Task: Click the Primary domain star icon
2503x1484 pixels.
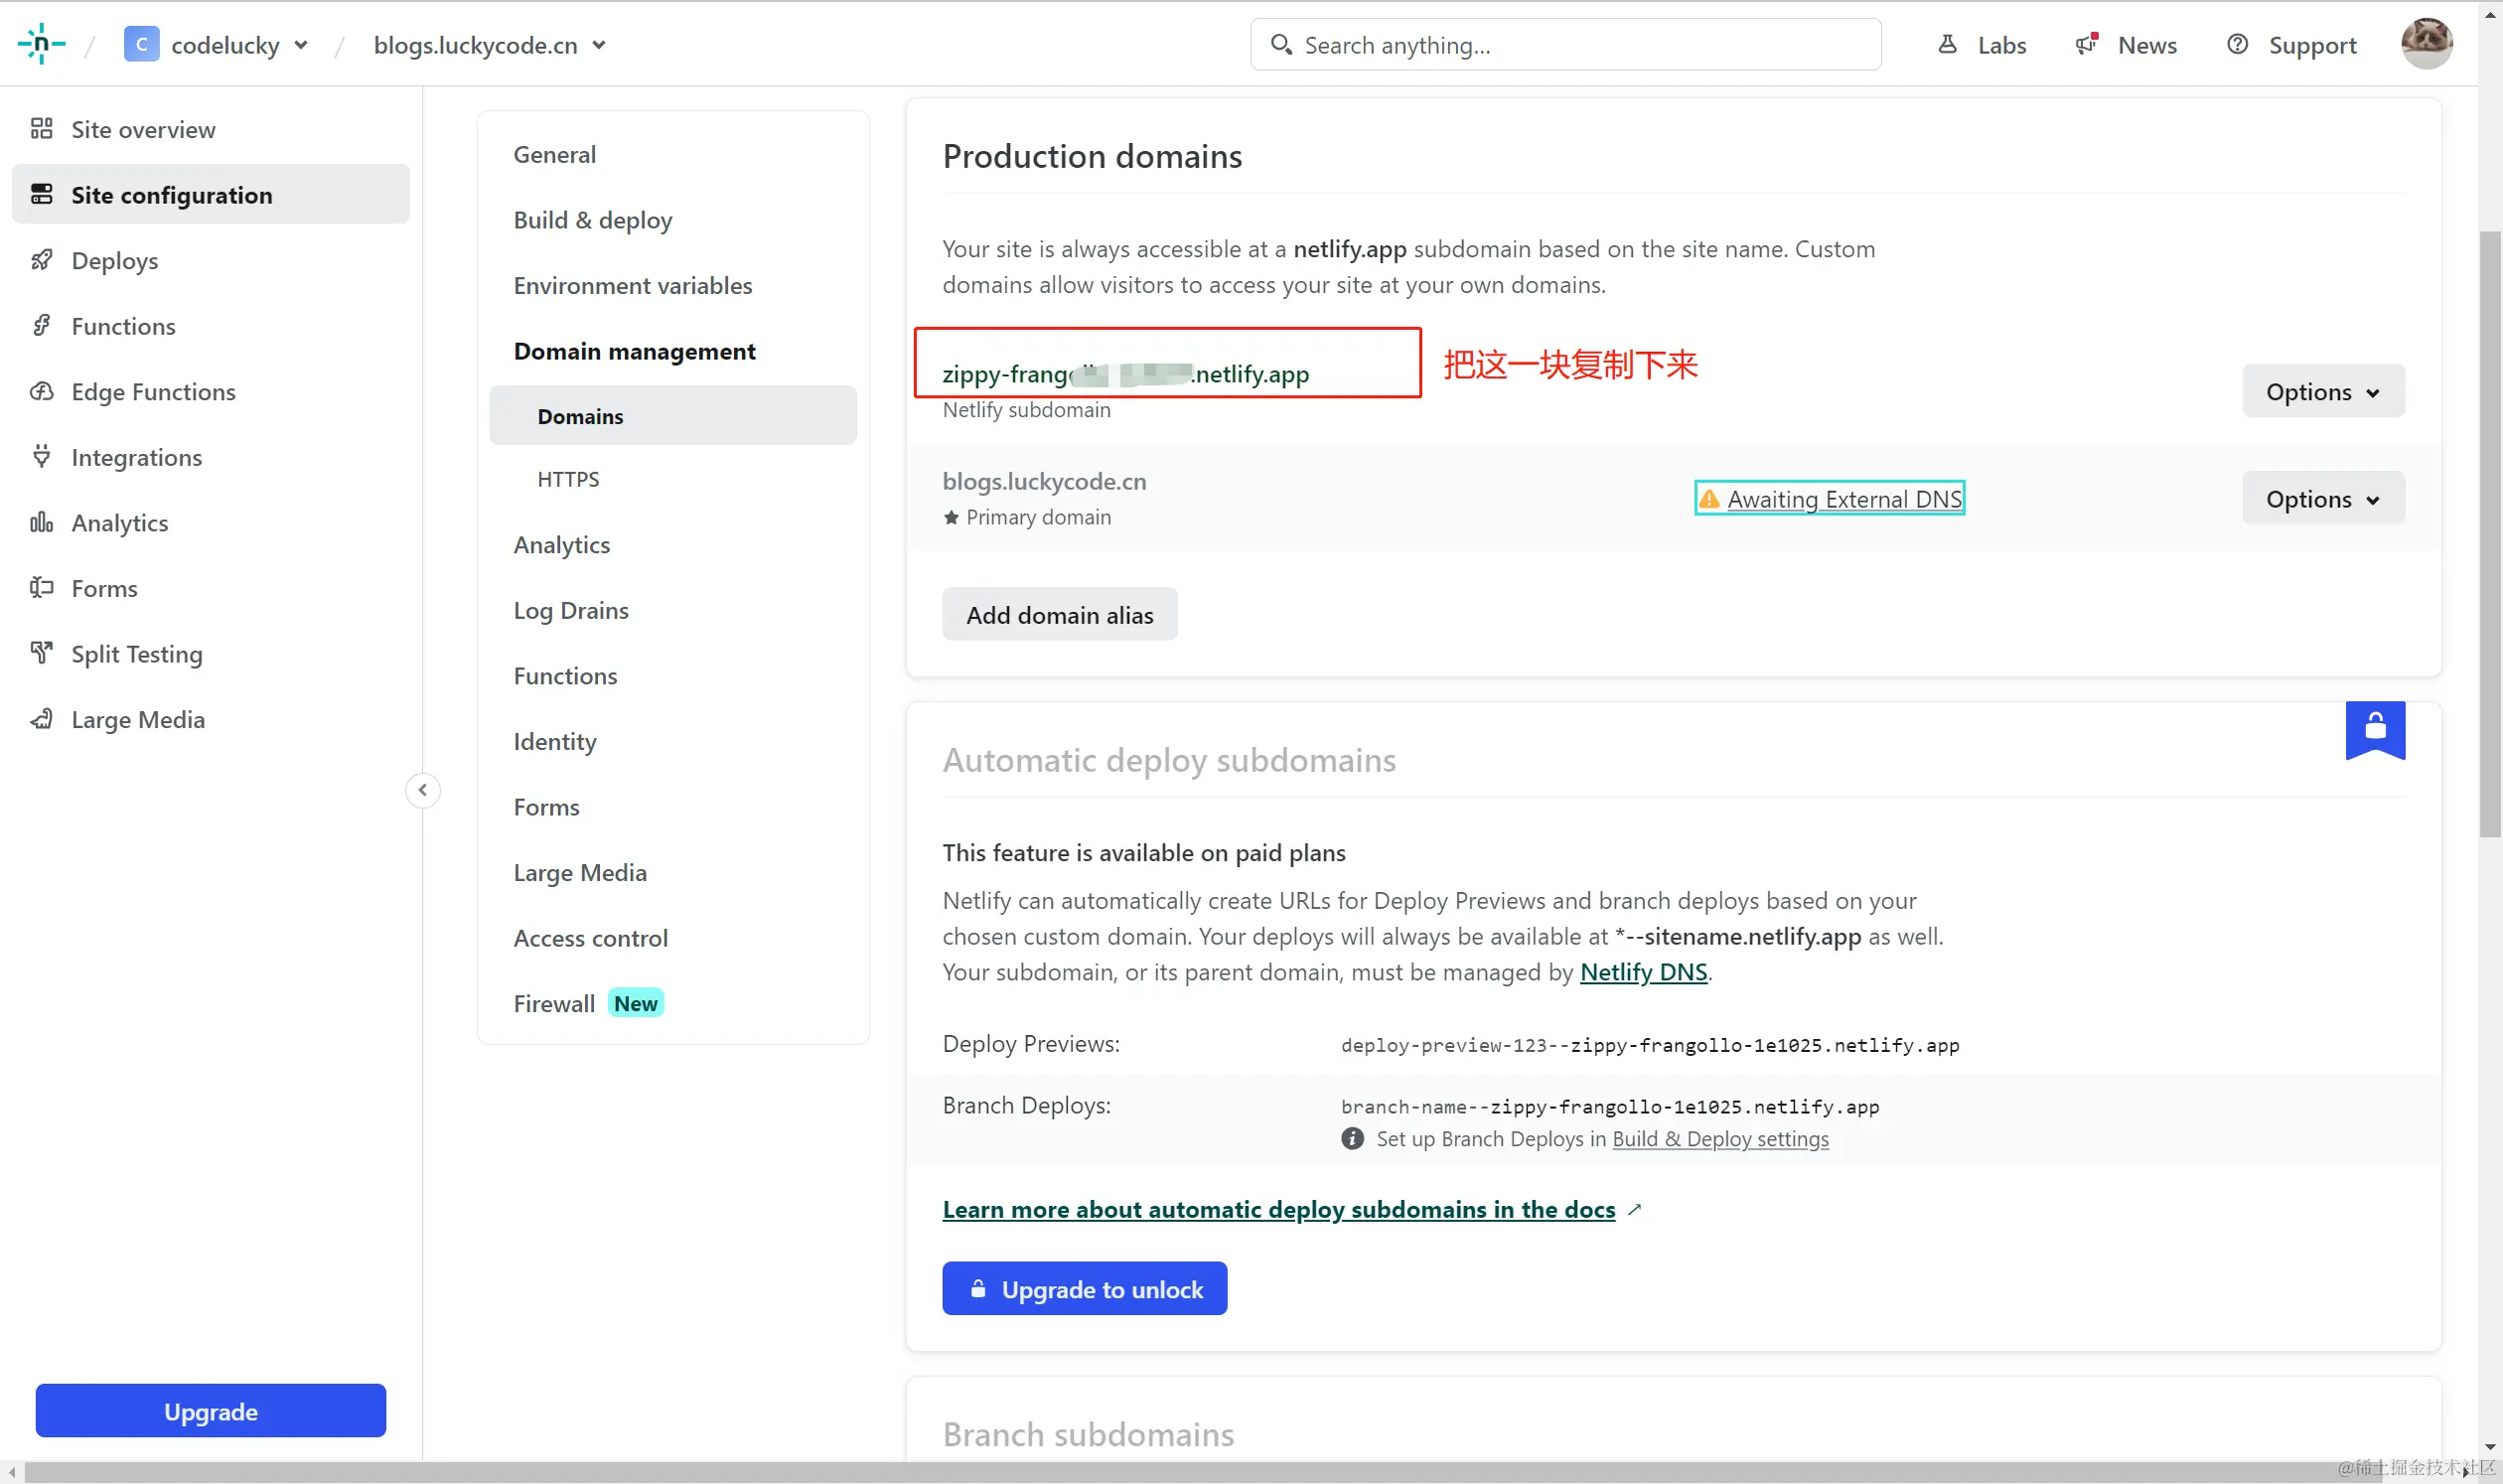Action: 951,517
